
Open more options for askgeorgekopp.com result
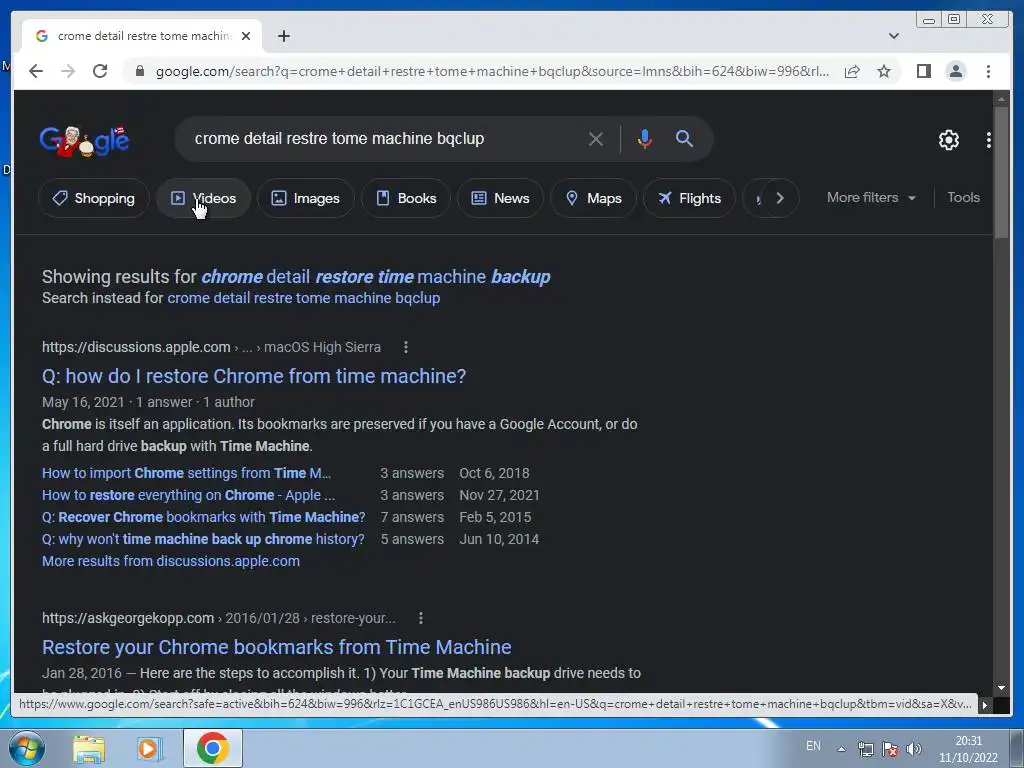point(421,618)
